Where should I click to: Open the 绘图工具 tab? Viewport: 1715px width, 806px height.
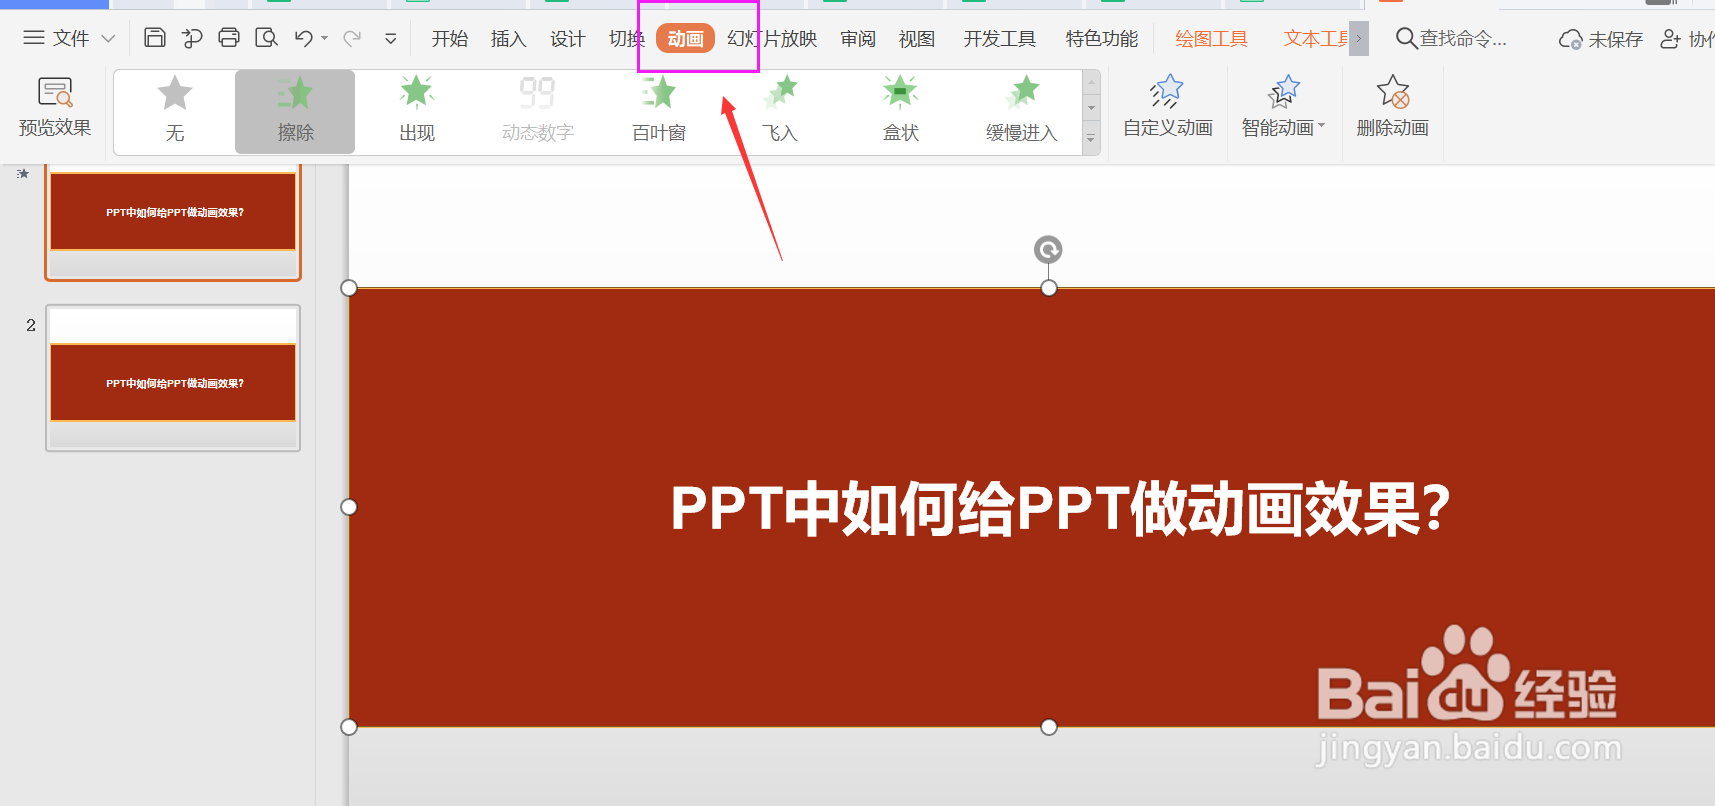(1212, 39)
